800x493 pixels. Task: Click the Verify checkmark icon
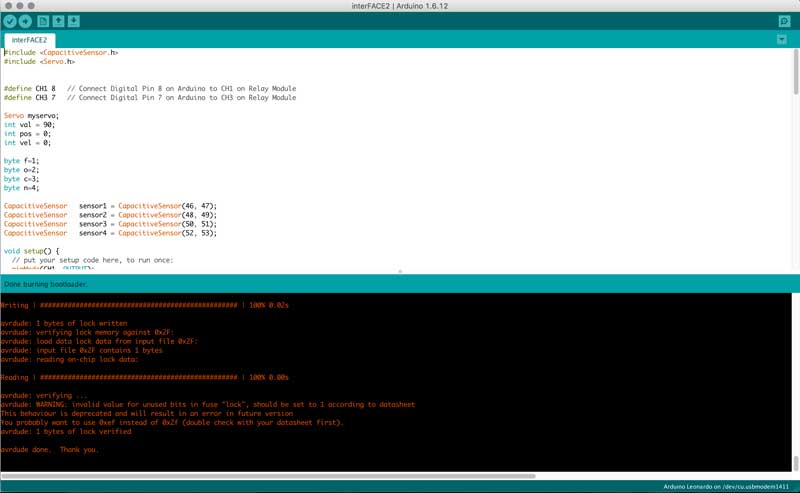pyautogui.click(x=10, y=21)
